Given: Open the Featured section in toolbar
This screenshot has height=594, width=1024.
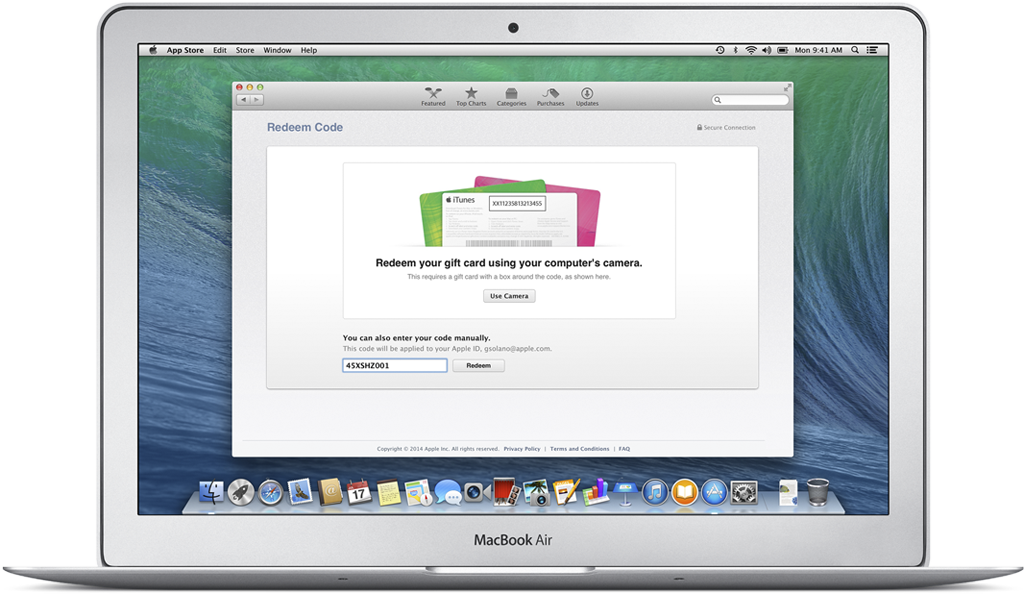Looking at the screenshot, I should [x=433, y=97].
